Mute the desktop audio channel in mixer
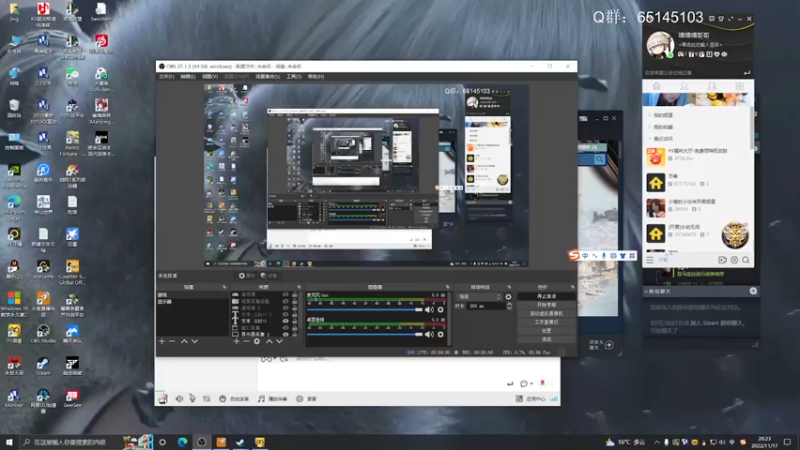Image resolution: width=800 pixels, height=450 pixels. coord(429,334)
